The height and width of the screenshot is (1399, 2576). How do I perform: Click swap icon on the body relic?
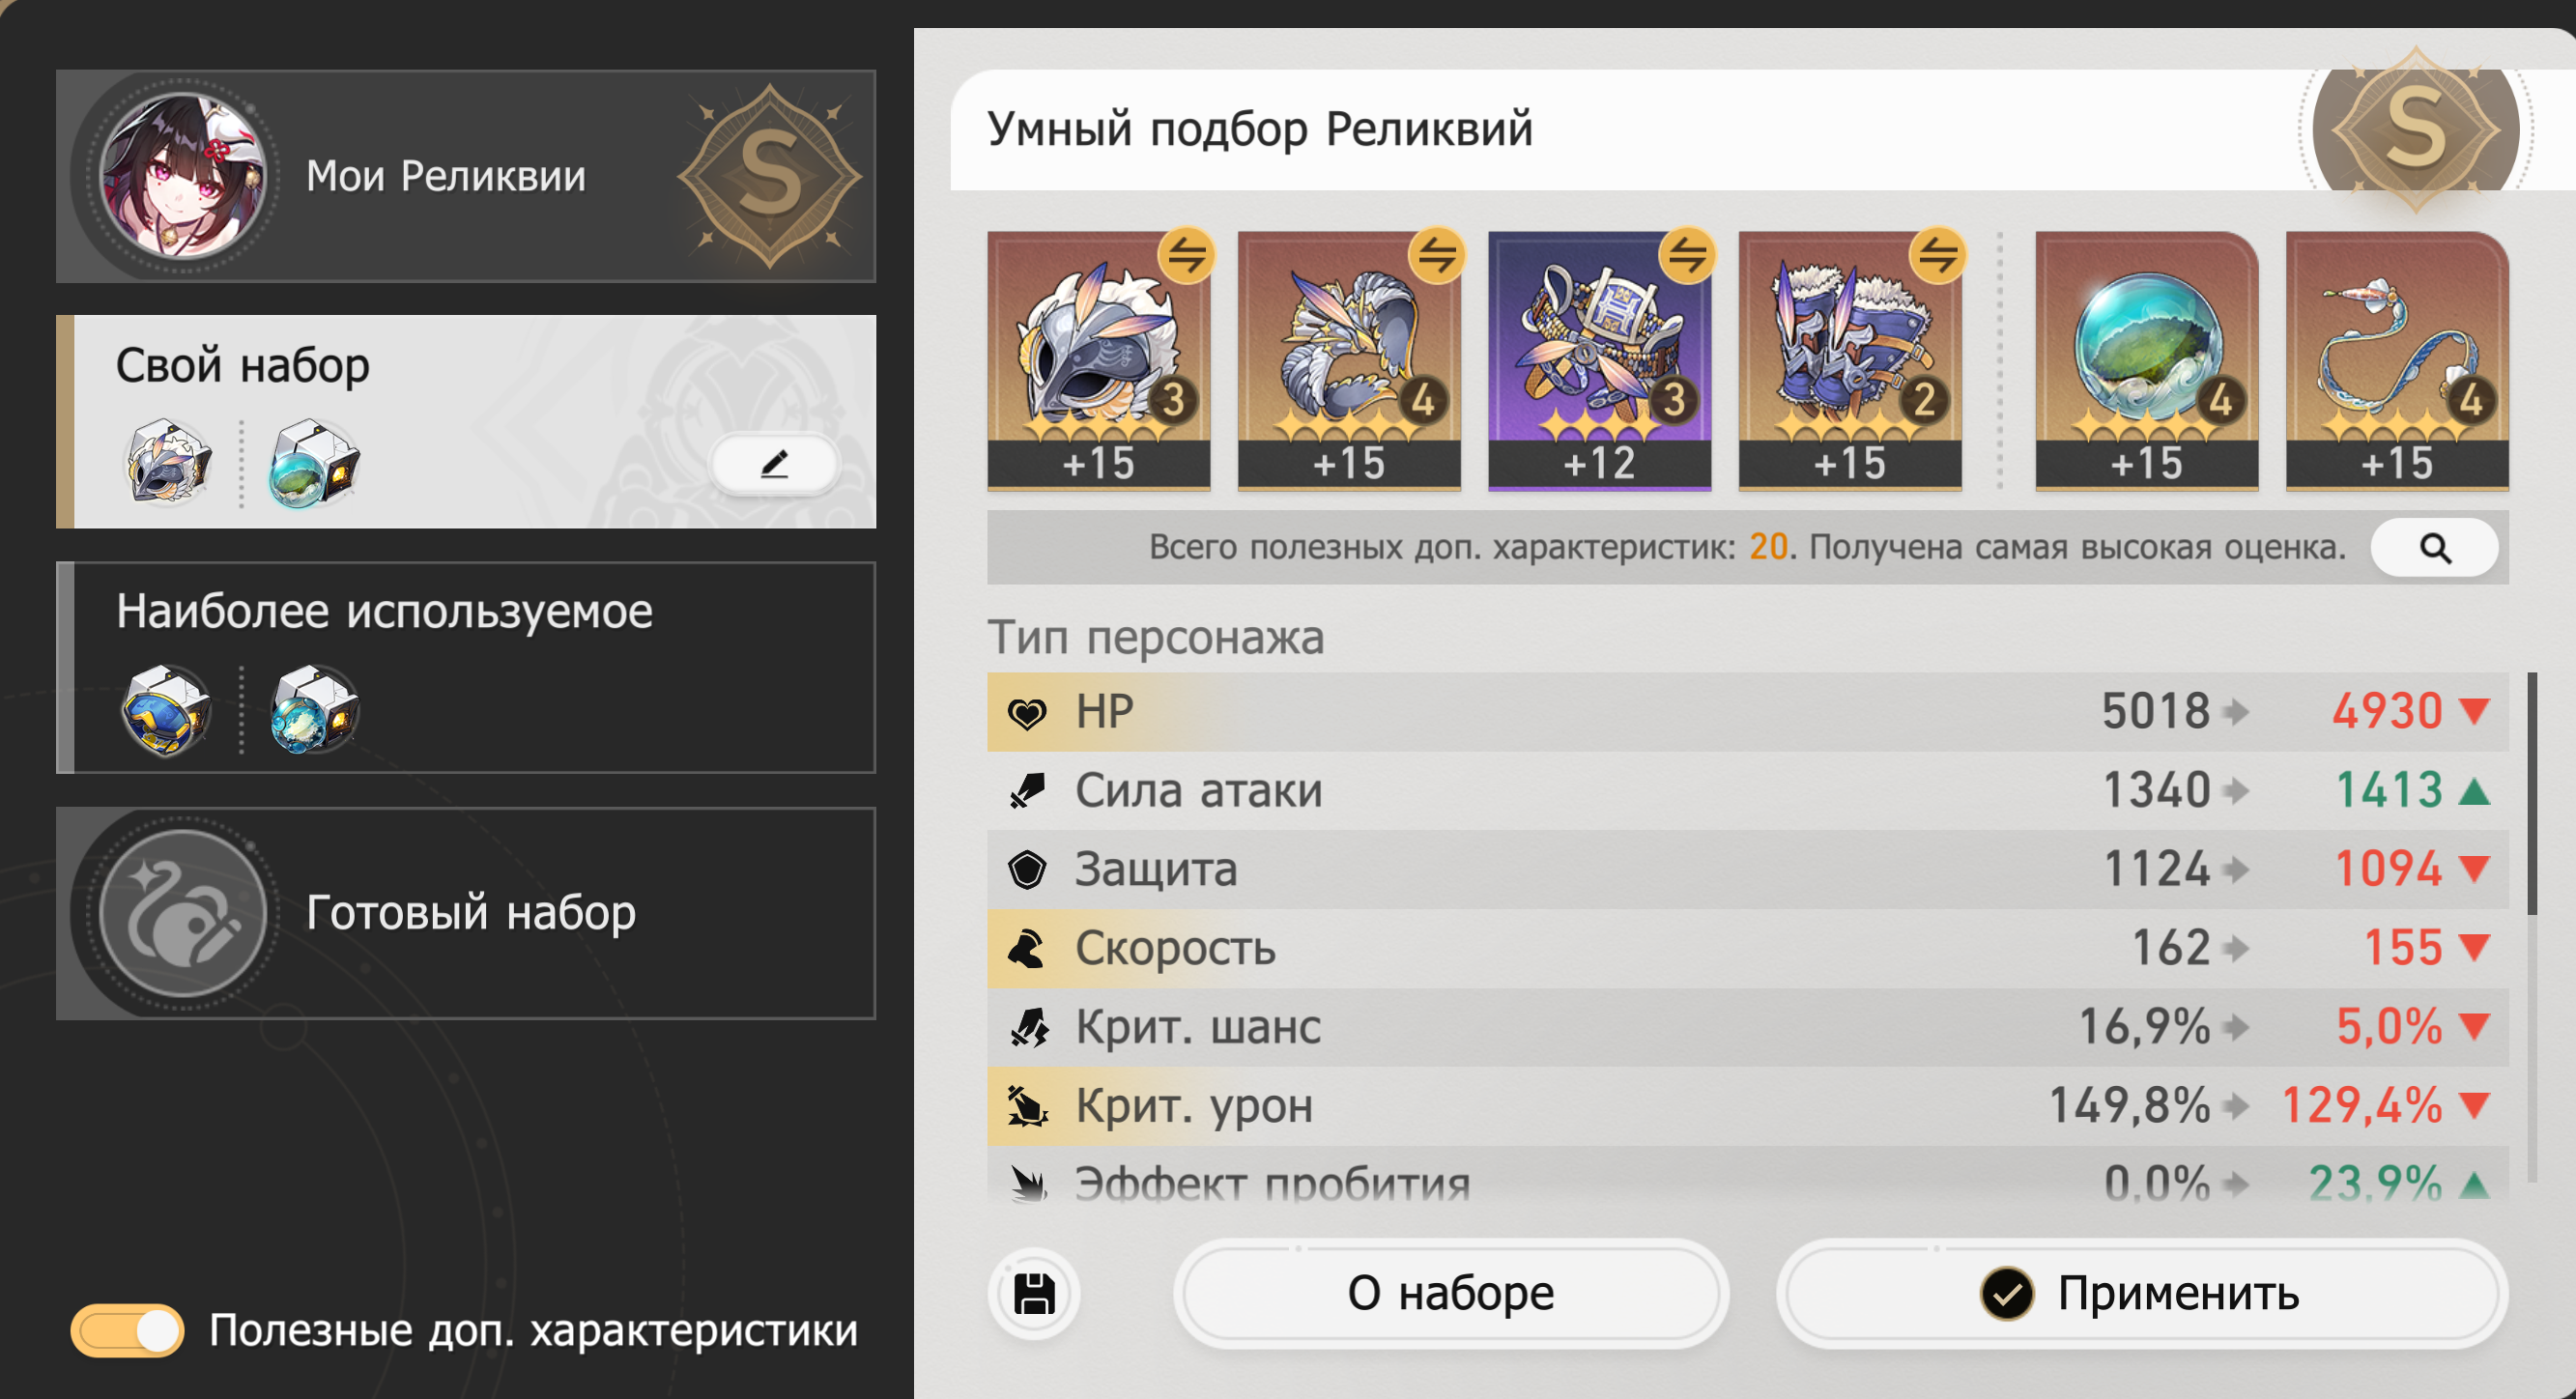pos(1688,255)
